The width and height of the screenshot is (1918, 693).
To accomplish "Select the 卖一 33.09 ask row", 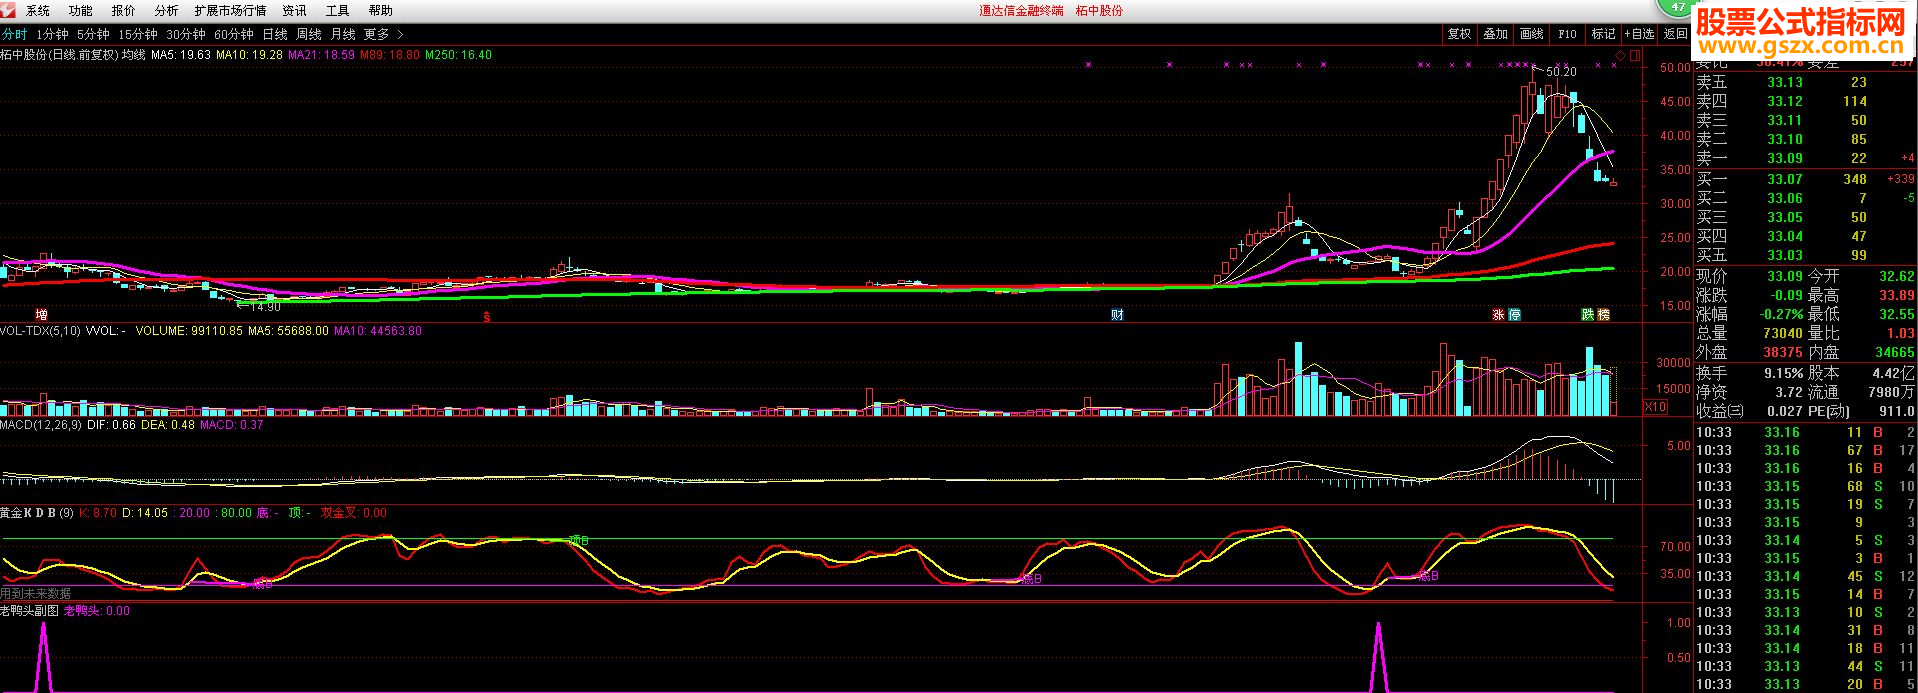I will click(1804, 158).
